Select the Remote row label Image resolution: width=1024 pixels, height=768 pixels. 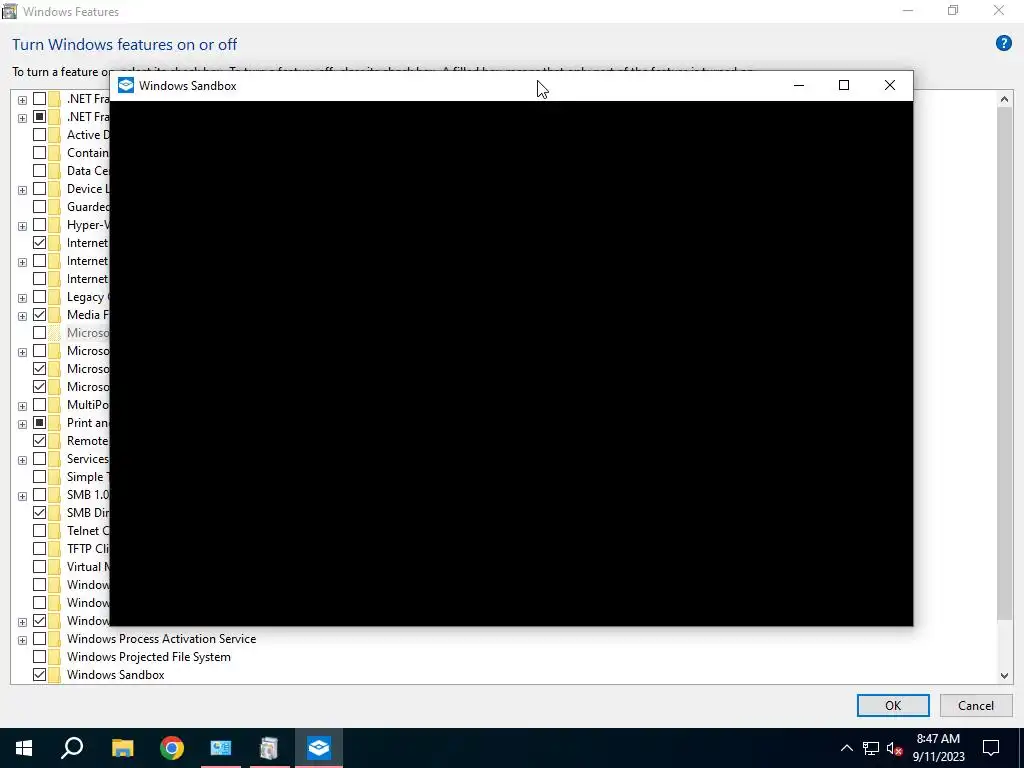point(88,441)
